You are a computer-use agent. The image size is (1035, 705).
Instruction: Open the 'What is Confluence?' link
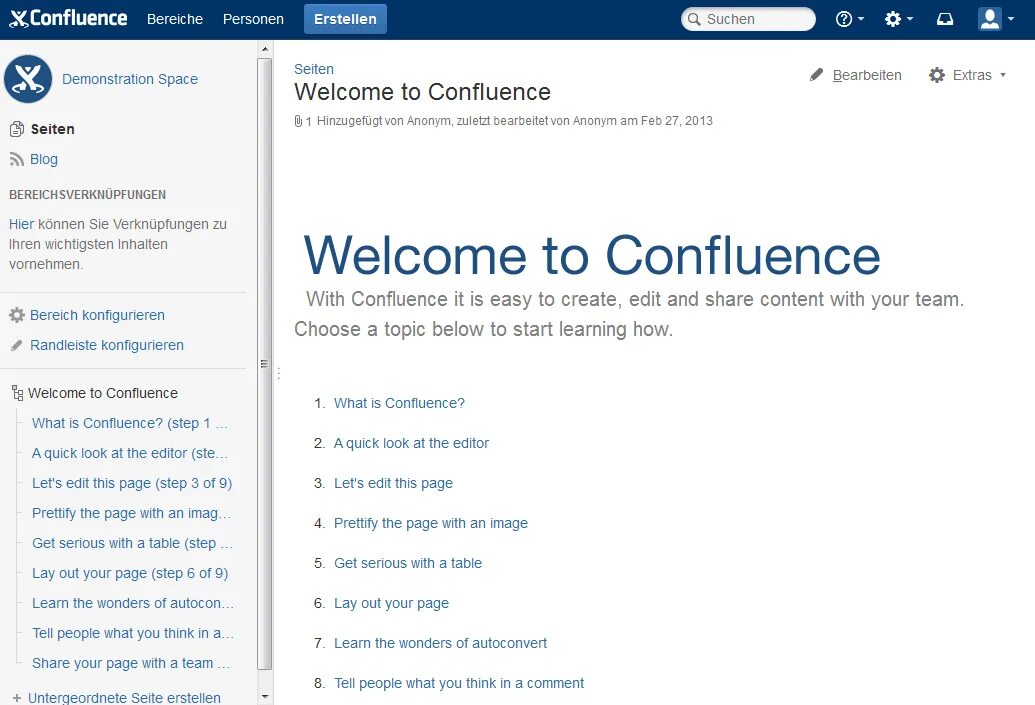click(398, 403)
